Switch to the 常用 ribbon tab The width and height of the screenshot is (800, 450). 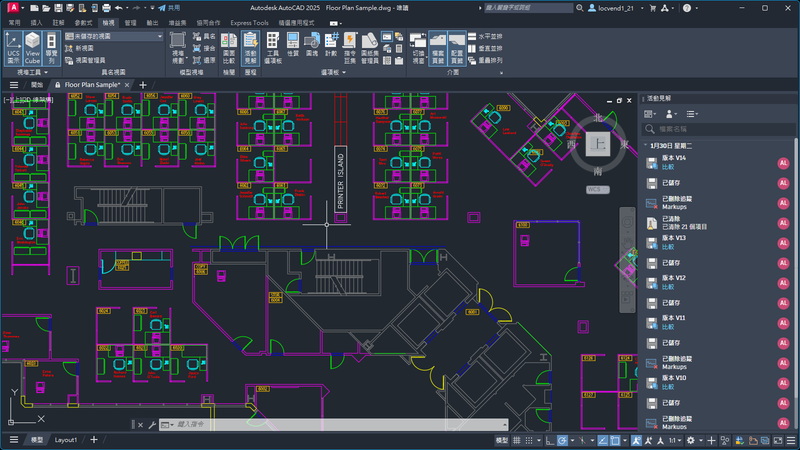pyautogui.click(x=14, y=22)
